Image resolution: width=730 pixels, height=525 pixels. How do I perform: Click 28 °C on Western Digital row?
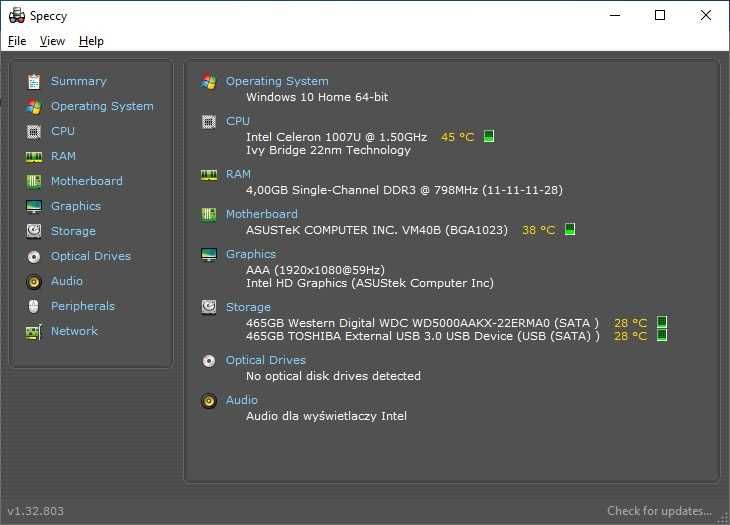point(630,323)
